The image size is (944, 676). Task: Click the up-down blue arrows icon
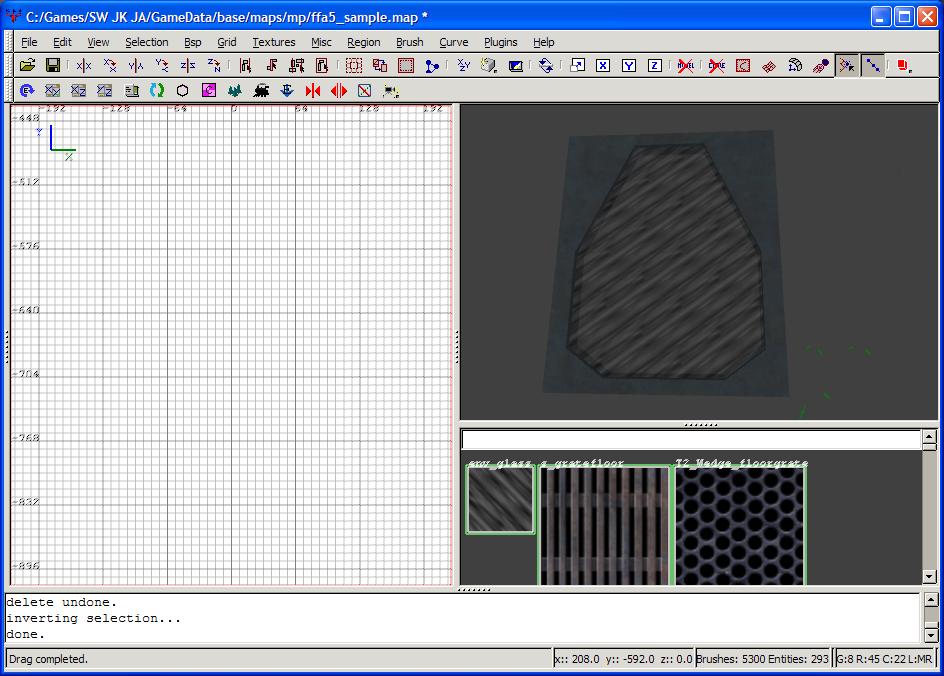[546, 65]
